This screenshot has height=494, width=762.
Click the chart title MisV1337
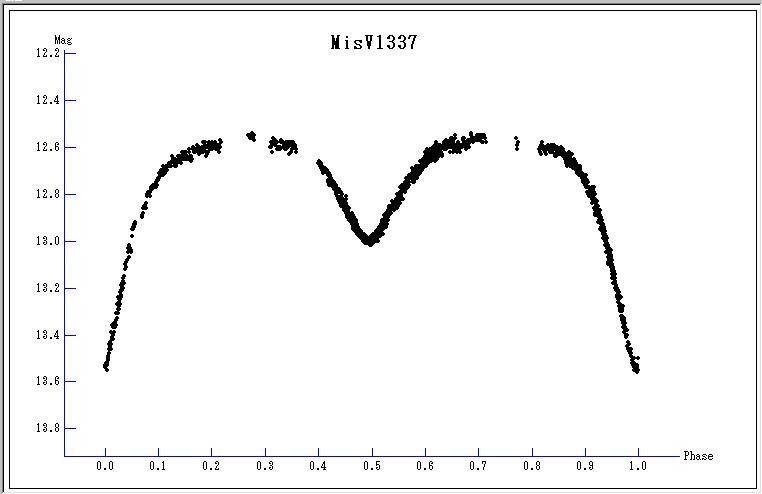pos(374,43)
